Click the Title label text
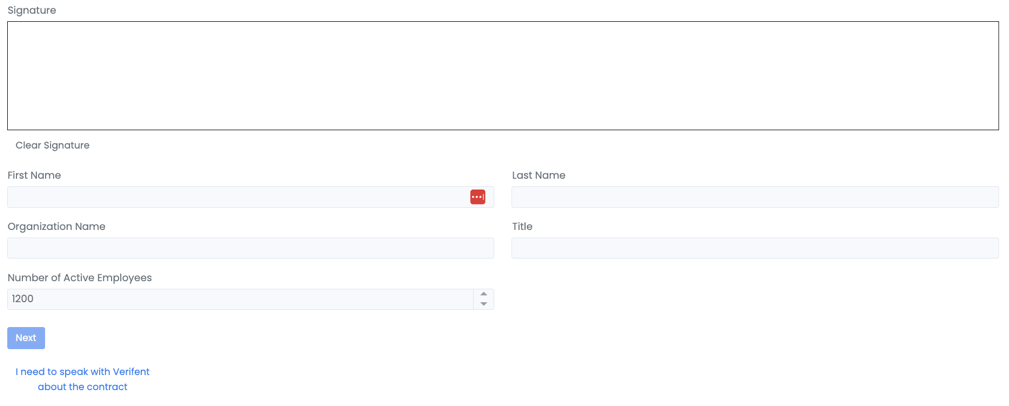 522,226
